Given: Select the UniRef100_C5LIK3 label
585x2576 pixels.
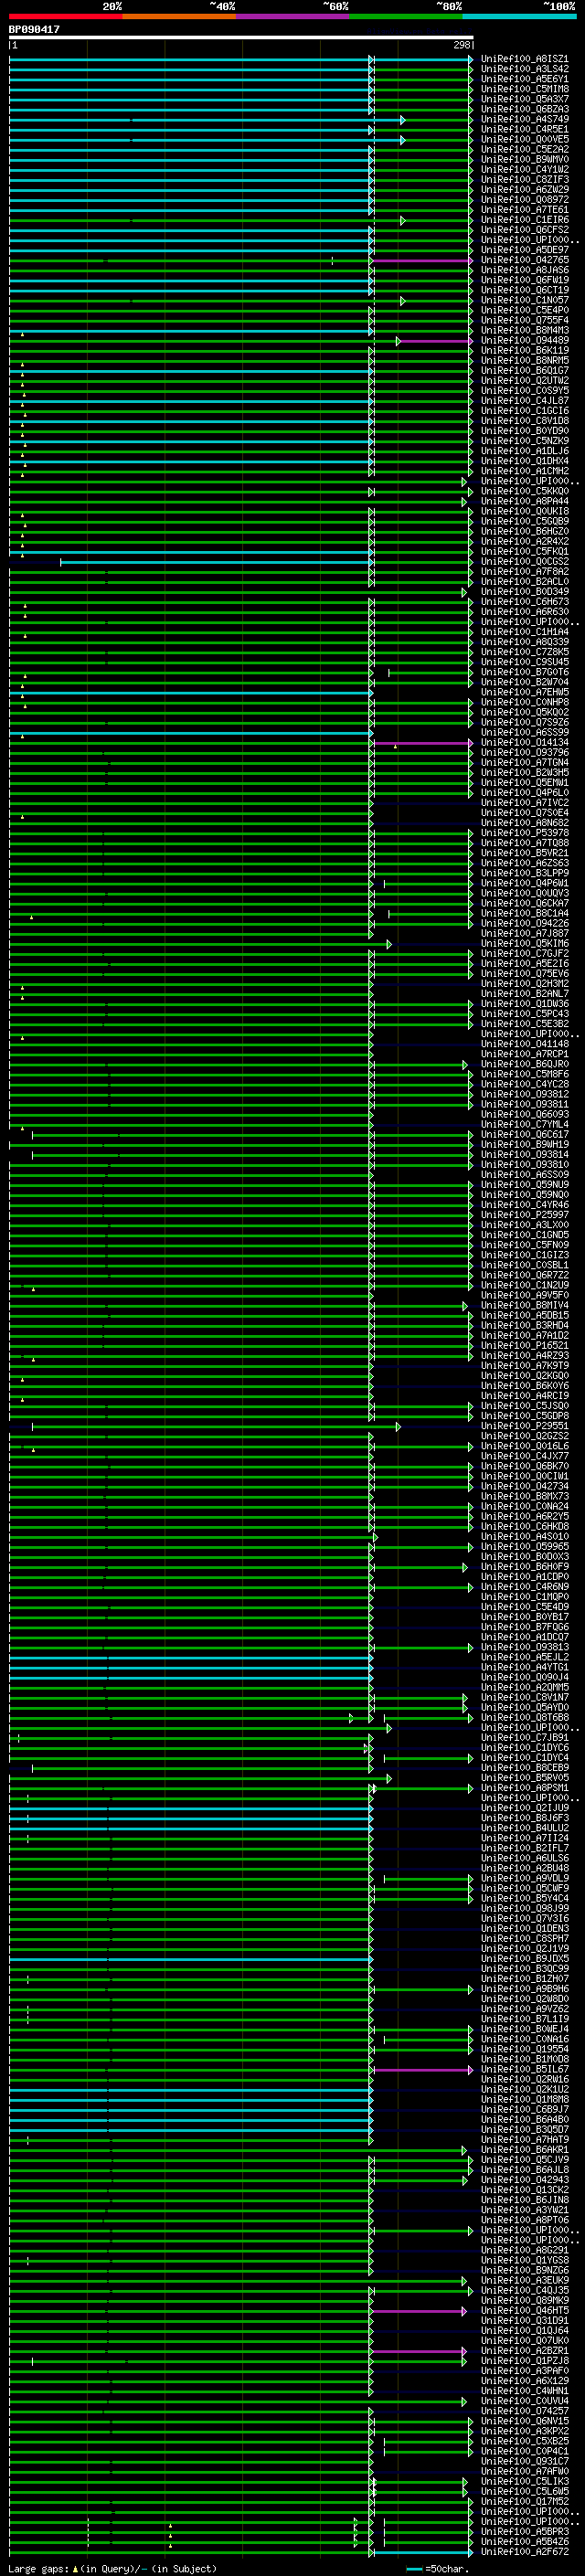Looking at the screenshot, I should pos(525,2482).
